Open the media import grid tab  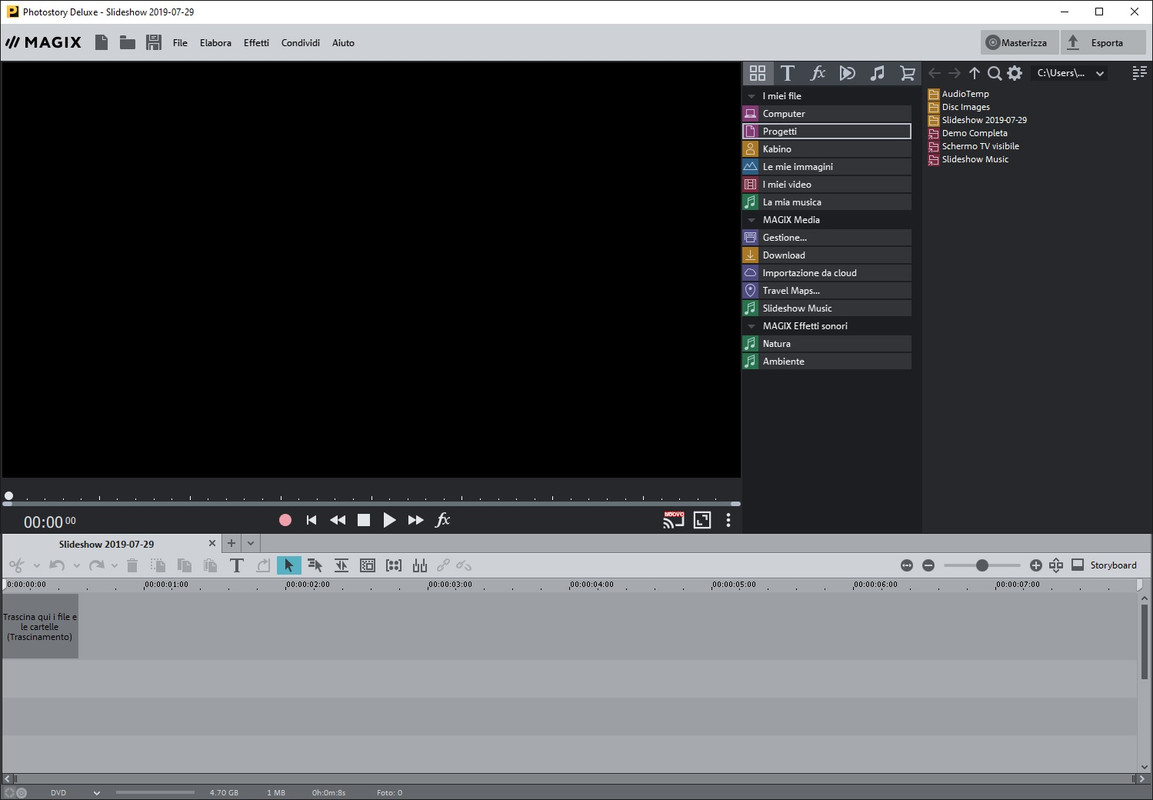click(x=757, y=73)
